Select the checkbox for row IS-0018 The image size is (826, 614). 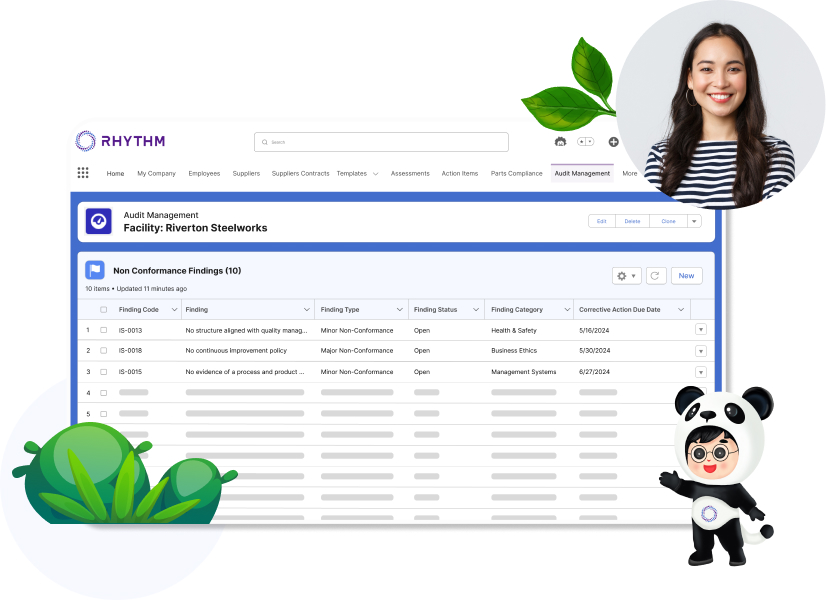coord(103,351)
